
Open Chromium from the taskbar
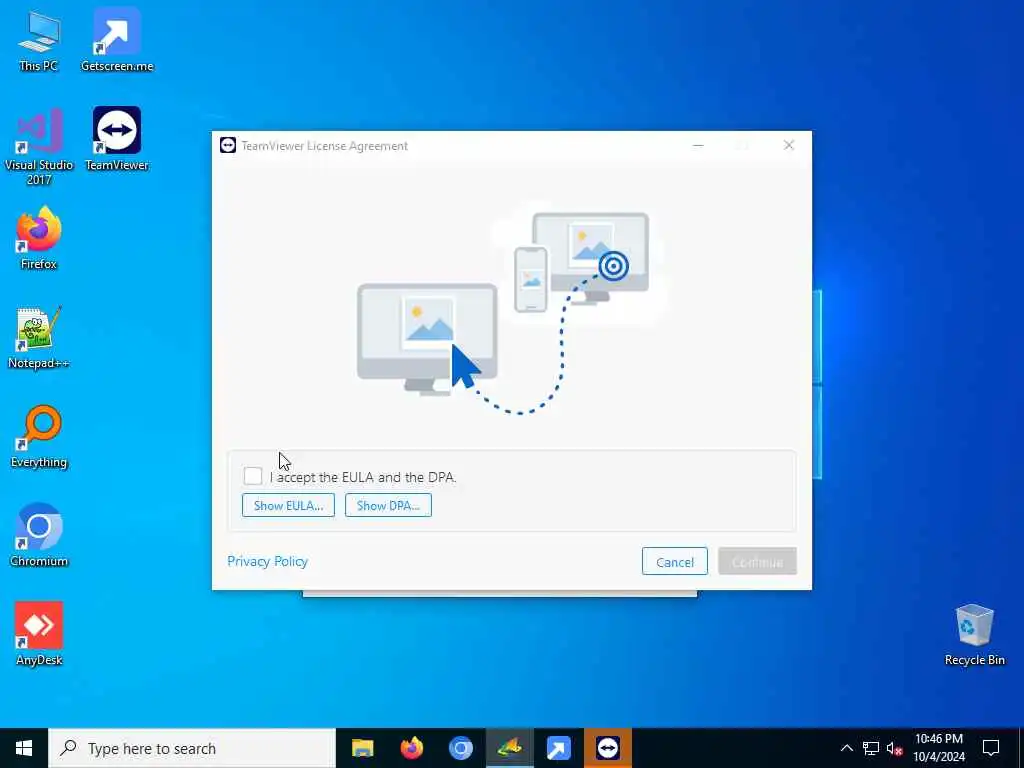click(460, 748)
